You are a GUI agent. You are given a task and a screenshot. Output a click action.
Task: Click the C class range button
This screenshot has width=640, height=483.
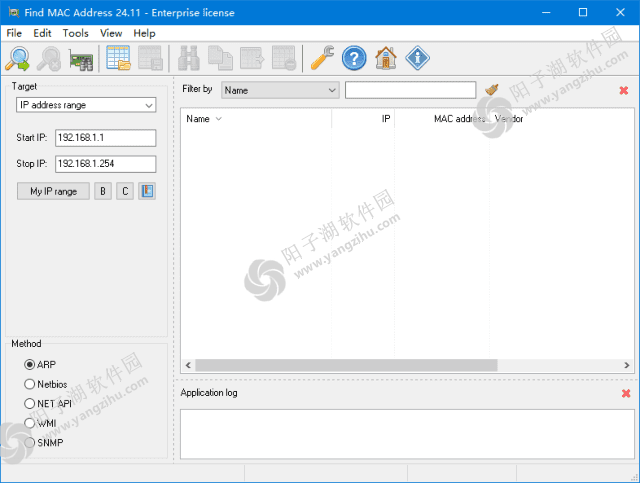(125, 191)
